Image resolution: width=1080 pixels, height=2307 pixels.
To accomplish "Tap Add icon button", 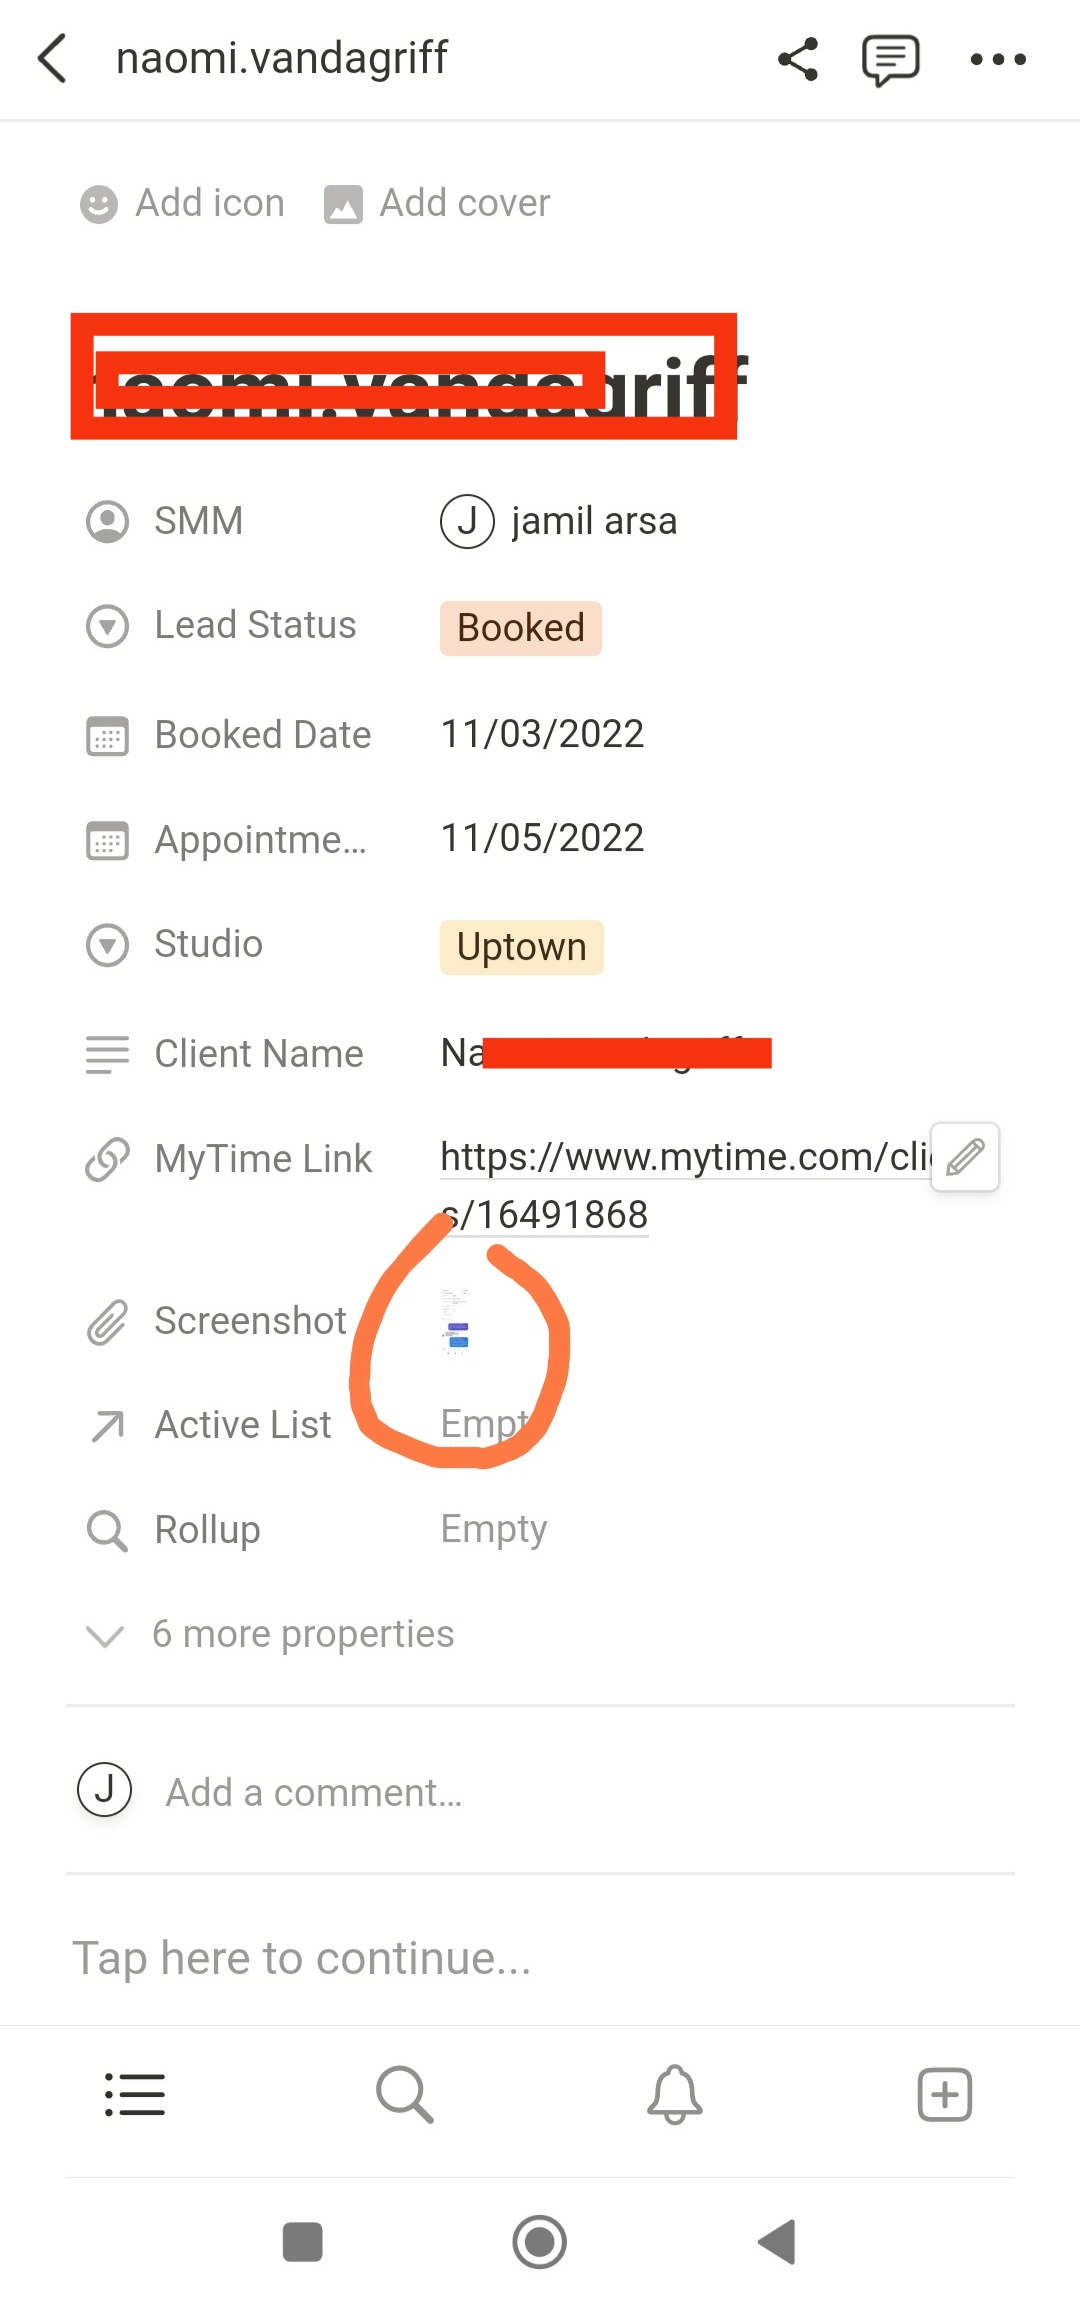I will (x=184, y=203).
